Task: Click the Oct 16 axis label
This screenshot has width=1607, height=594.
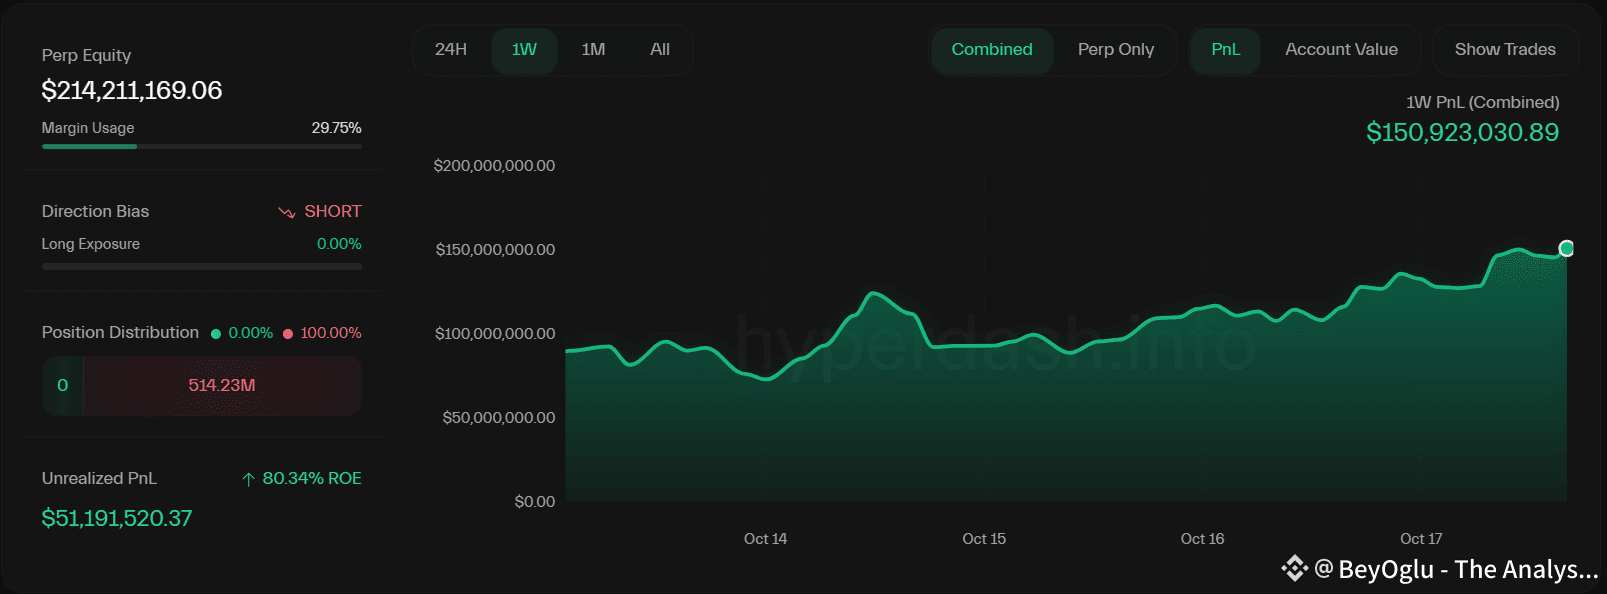Action: tap(1202, 539)
